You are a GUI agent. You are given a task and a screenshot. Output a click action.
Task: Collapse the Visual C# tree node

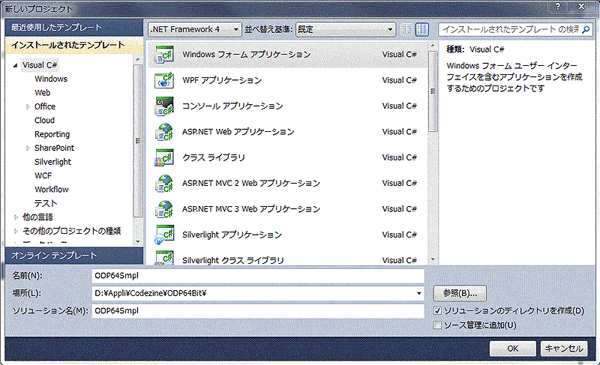coord(15,65)
